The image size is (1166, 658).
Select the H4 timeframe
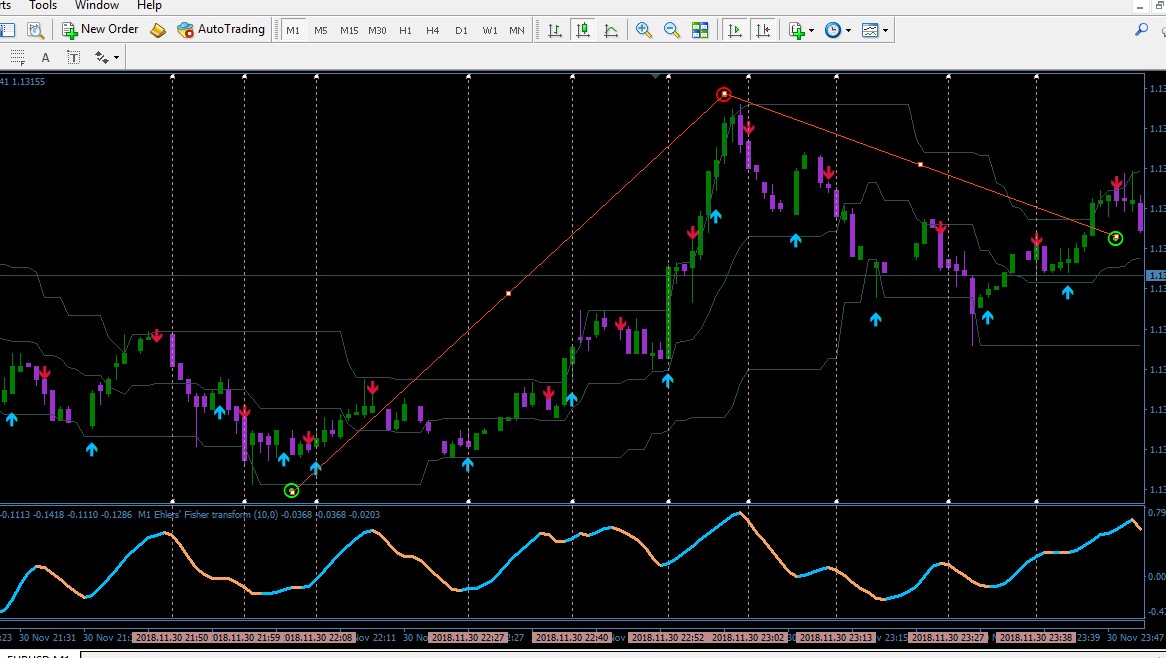(433, 30)
